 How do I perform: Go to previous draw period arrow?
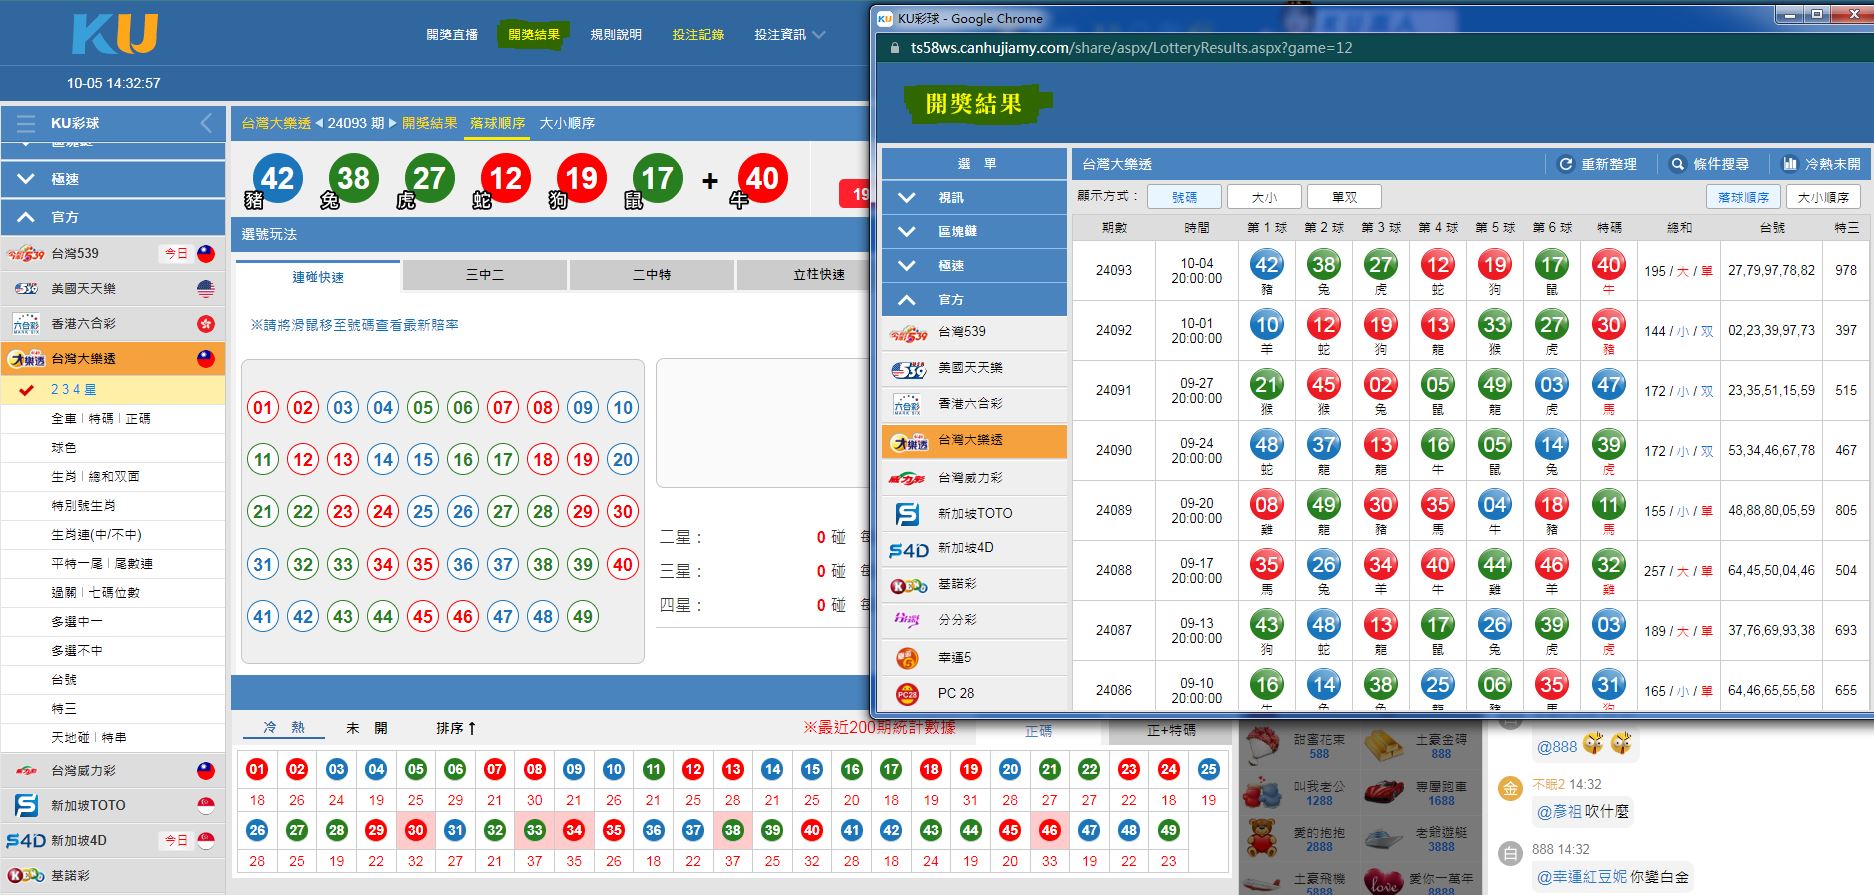click(x=319, y=123)
